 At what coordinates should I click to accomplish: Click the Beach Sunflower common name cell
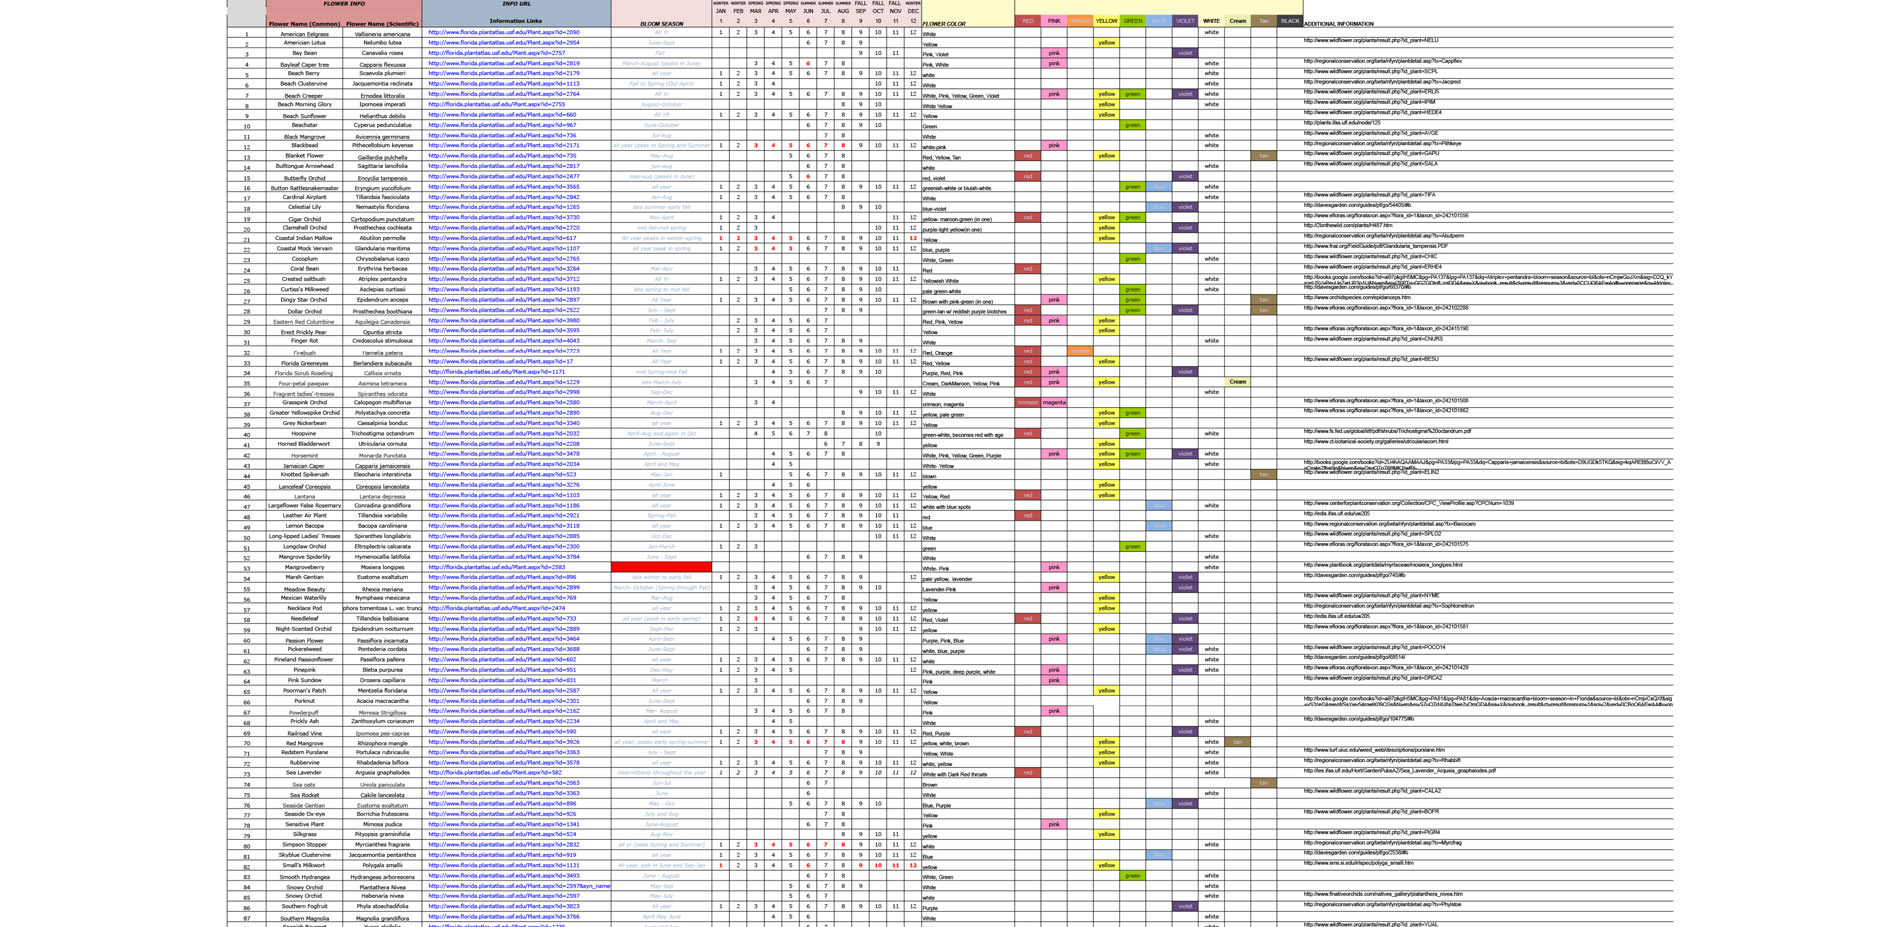pos(304,115)
